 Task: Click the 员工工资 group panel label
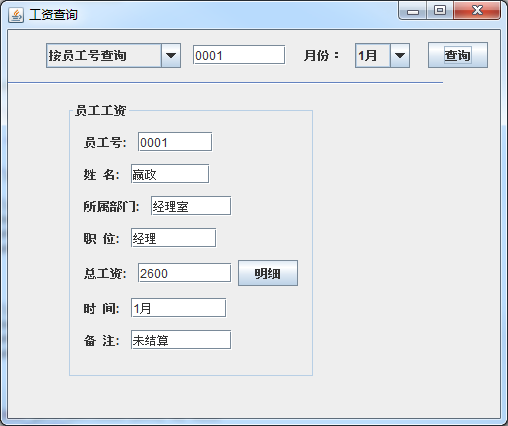[100, 110]
